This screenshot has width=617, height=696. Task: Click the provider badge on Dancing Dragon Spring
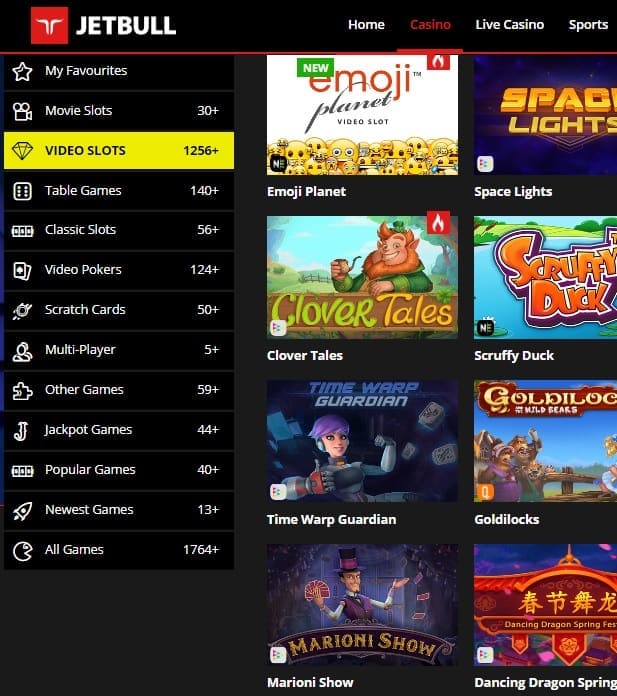tap(485, 655)
